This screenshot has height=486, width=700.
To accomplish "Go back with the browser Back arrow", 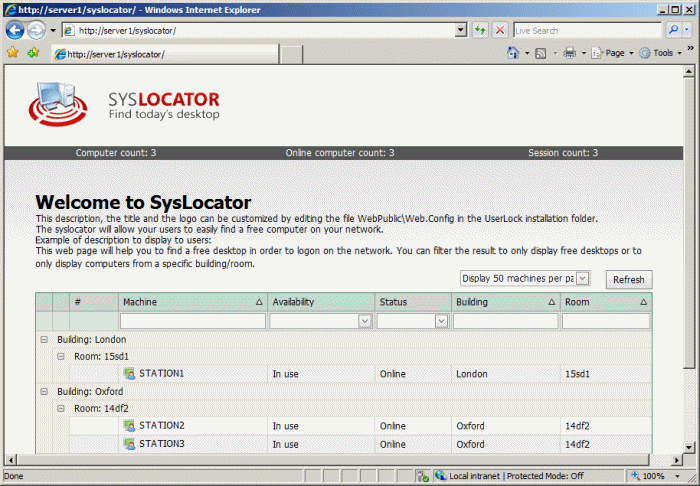I will tap(15, 30).
